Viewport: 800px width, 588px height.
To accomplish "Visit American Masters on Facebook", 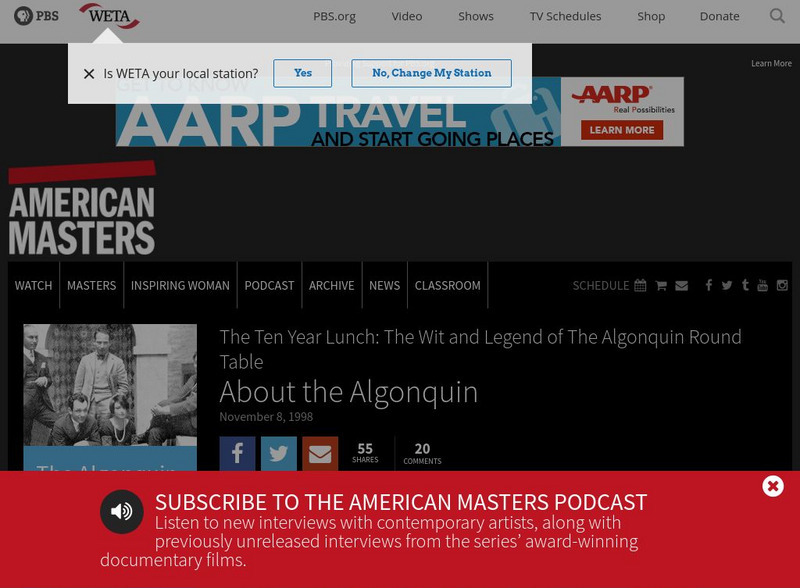I will tap(709, 285).
